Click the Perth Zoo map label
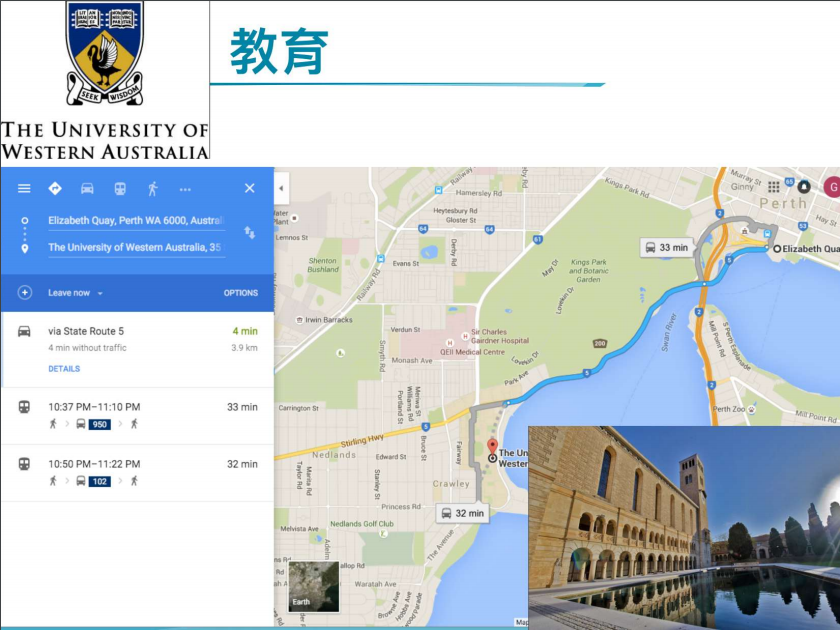The height and width of the screenshot is (630, 840). 729,409
